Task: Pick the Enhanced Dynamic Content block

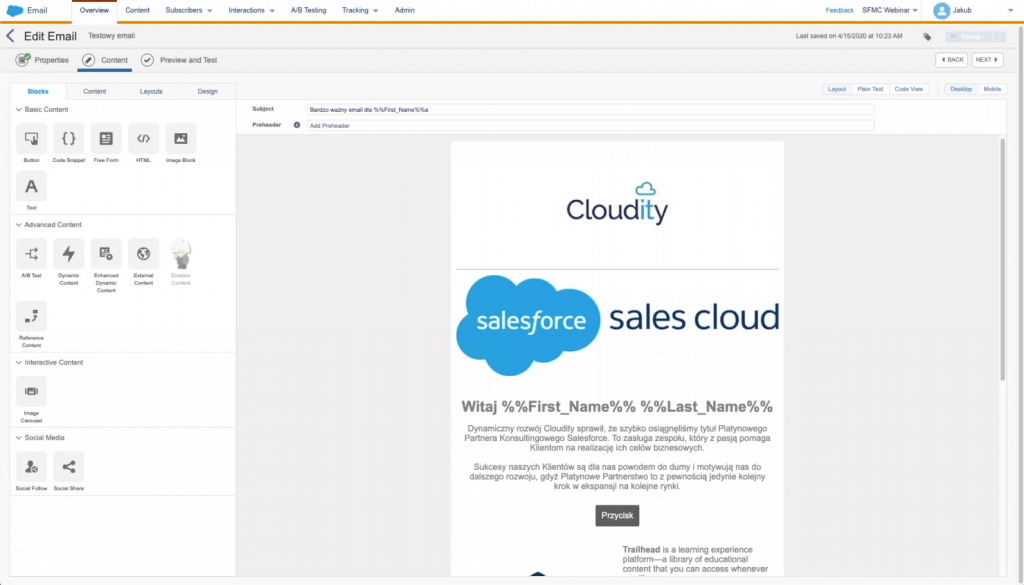Action: point(106,254)
